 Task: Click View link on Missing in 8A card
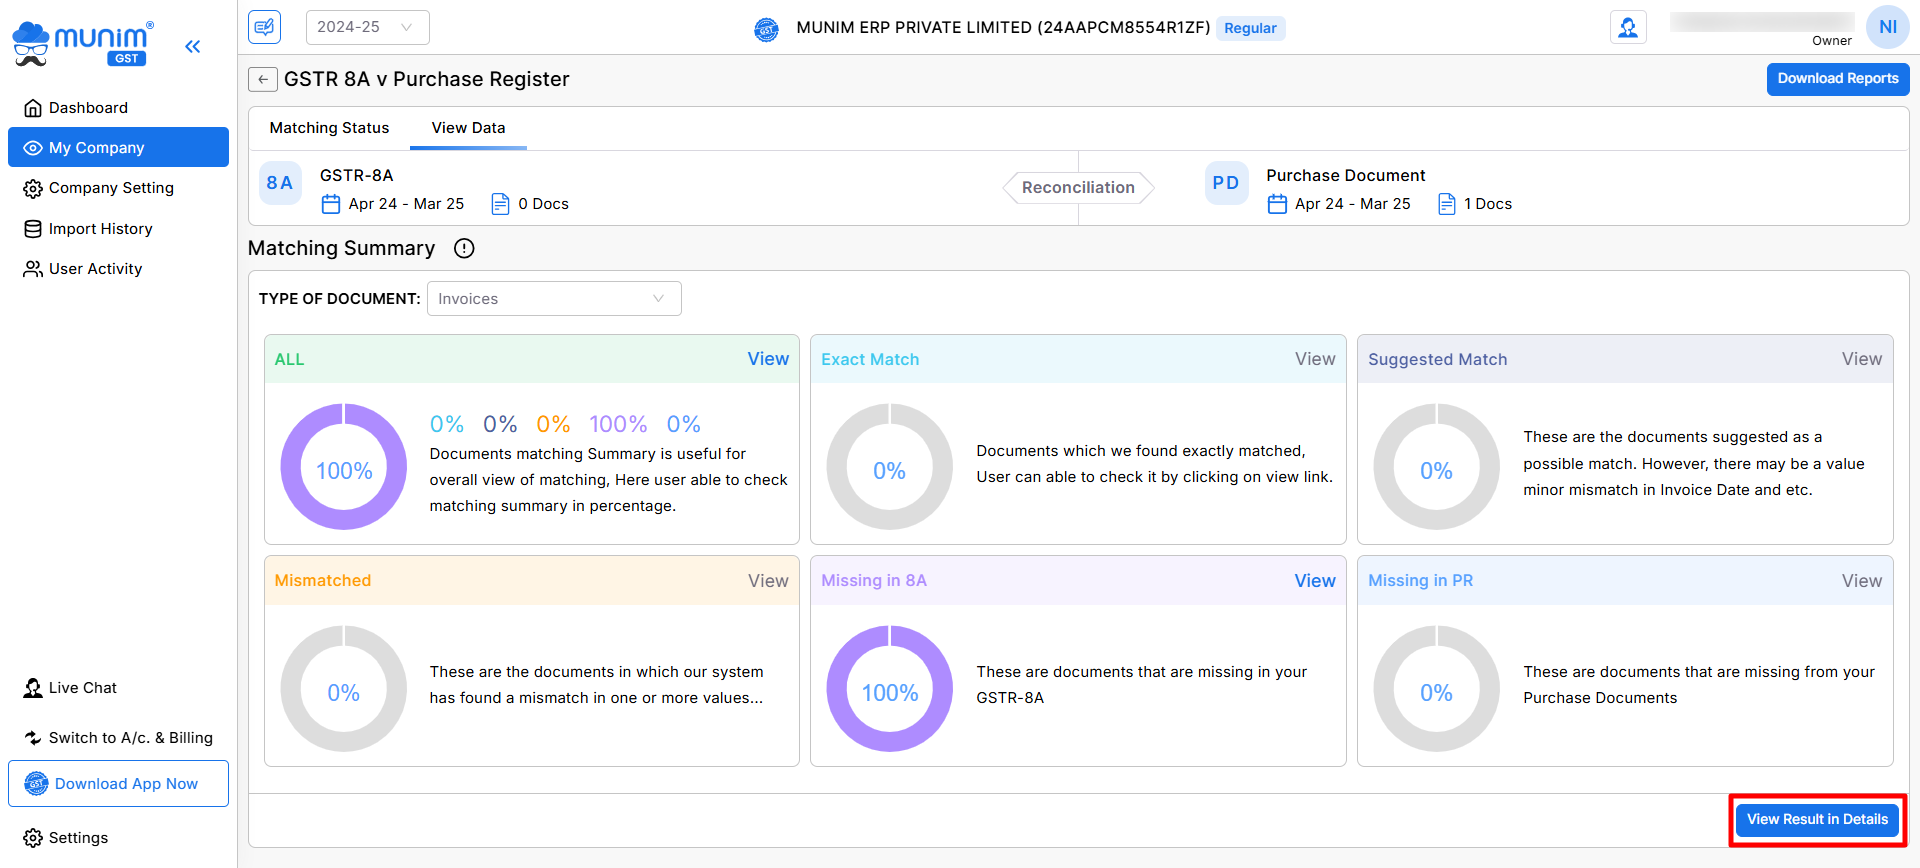coord(1314,581)
